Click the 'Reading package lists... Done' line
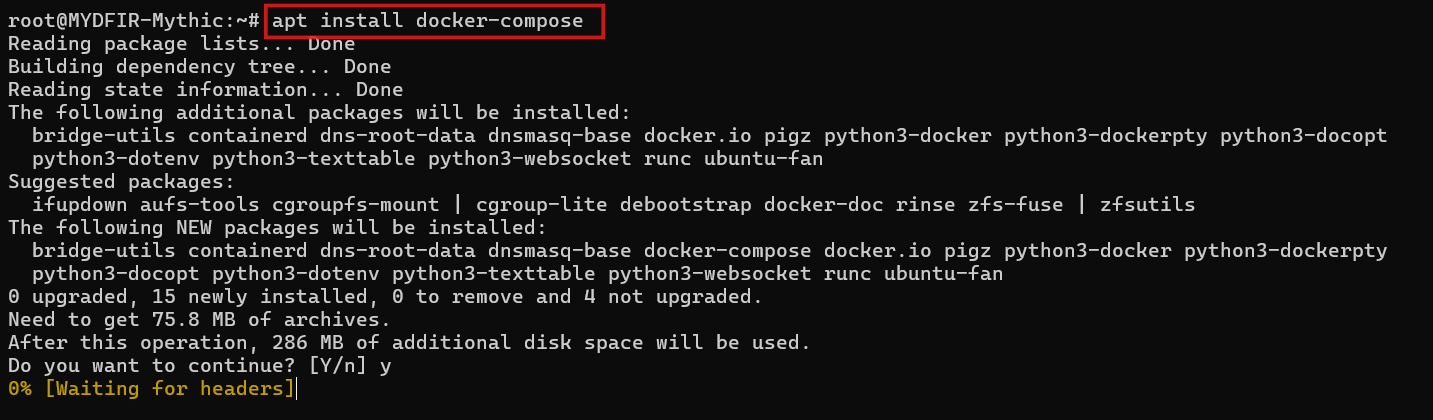The width and height of the screenshot is (1433, 420). [x=181, y=44]
